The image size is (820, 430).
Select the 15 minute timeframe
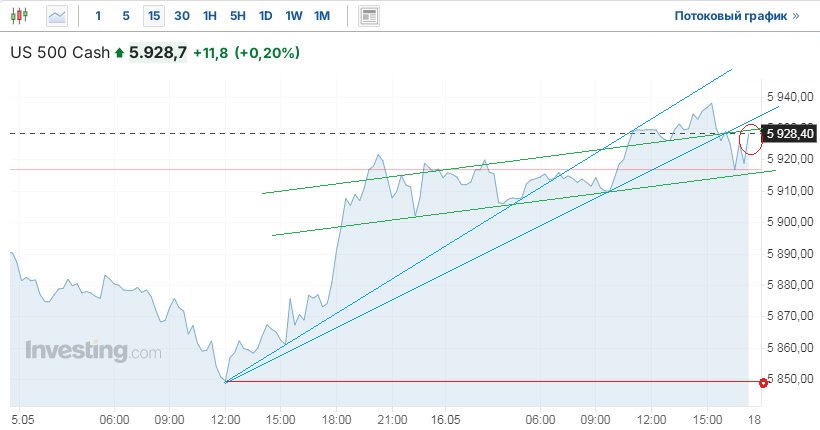153,16
